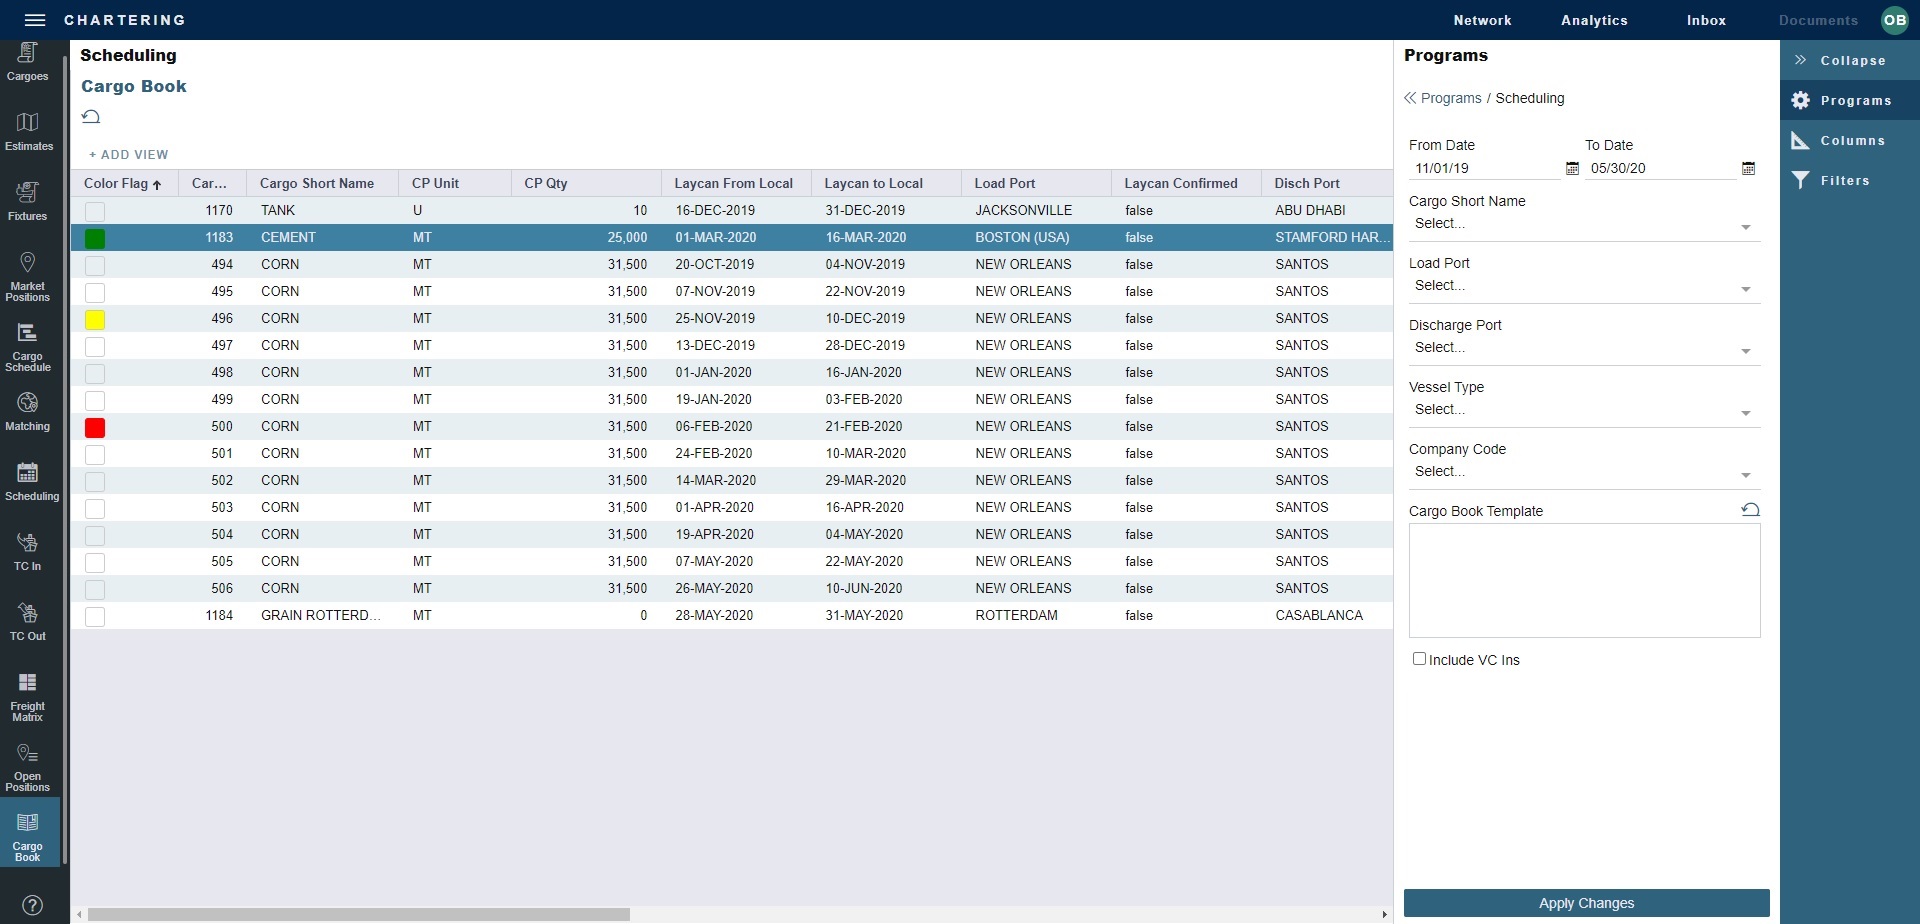Open the Freight Matrix sidebar icon

[28, 695]
